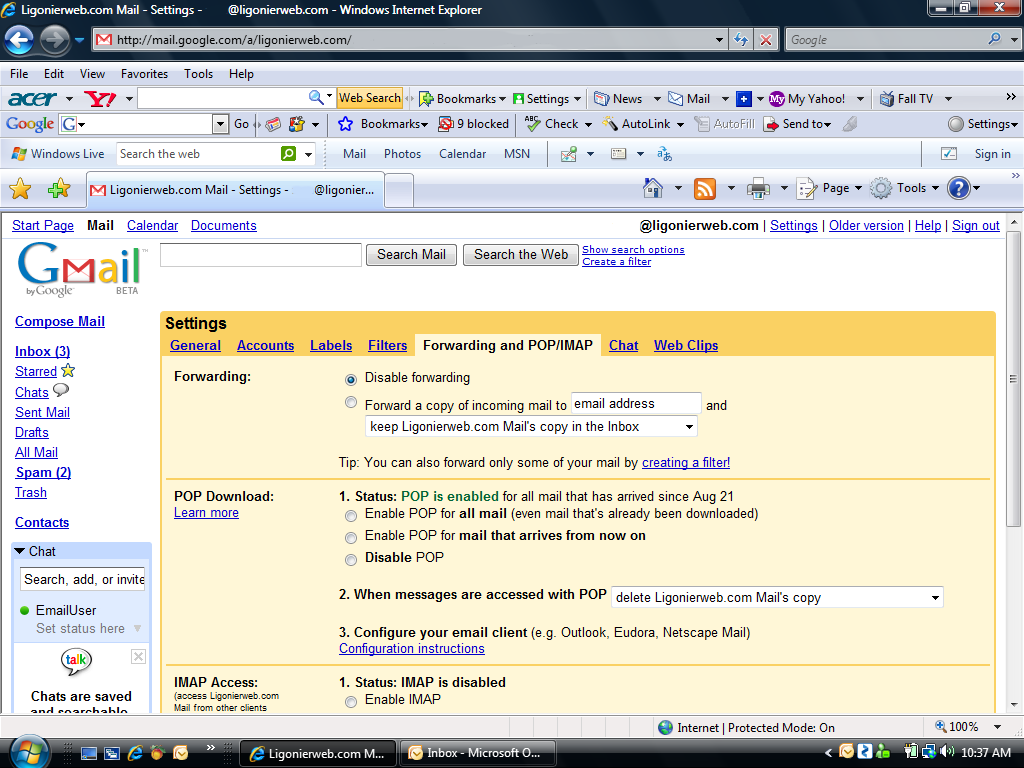Click the Add to Favorites star-plus icon
1024x768 pixels.
point(59,189)
